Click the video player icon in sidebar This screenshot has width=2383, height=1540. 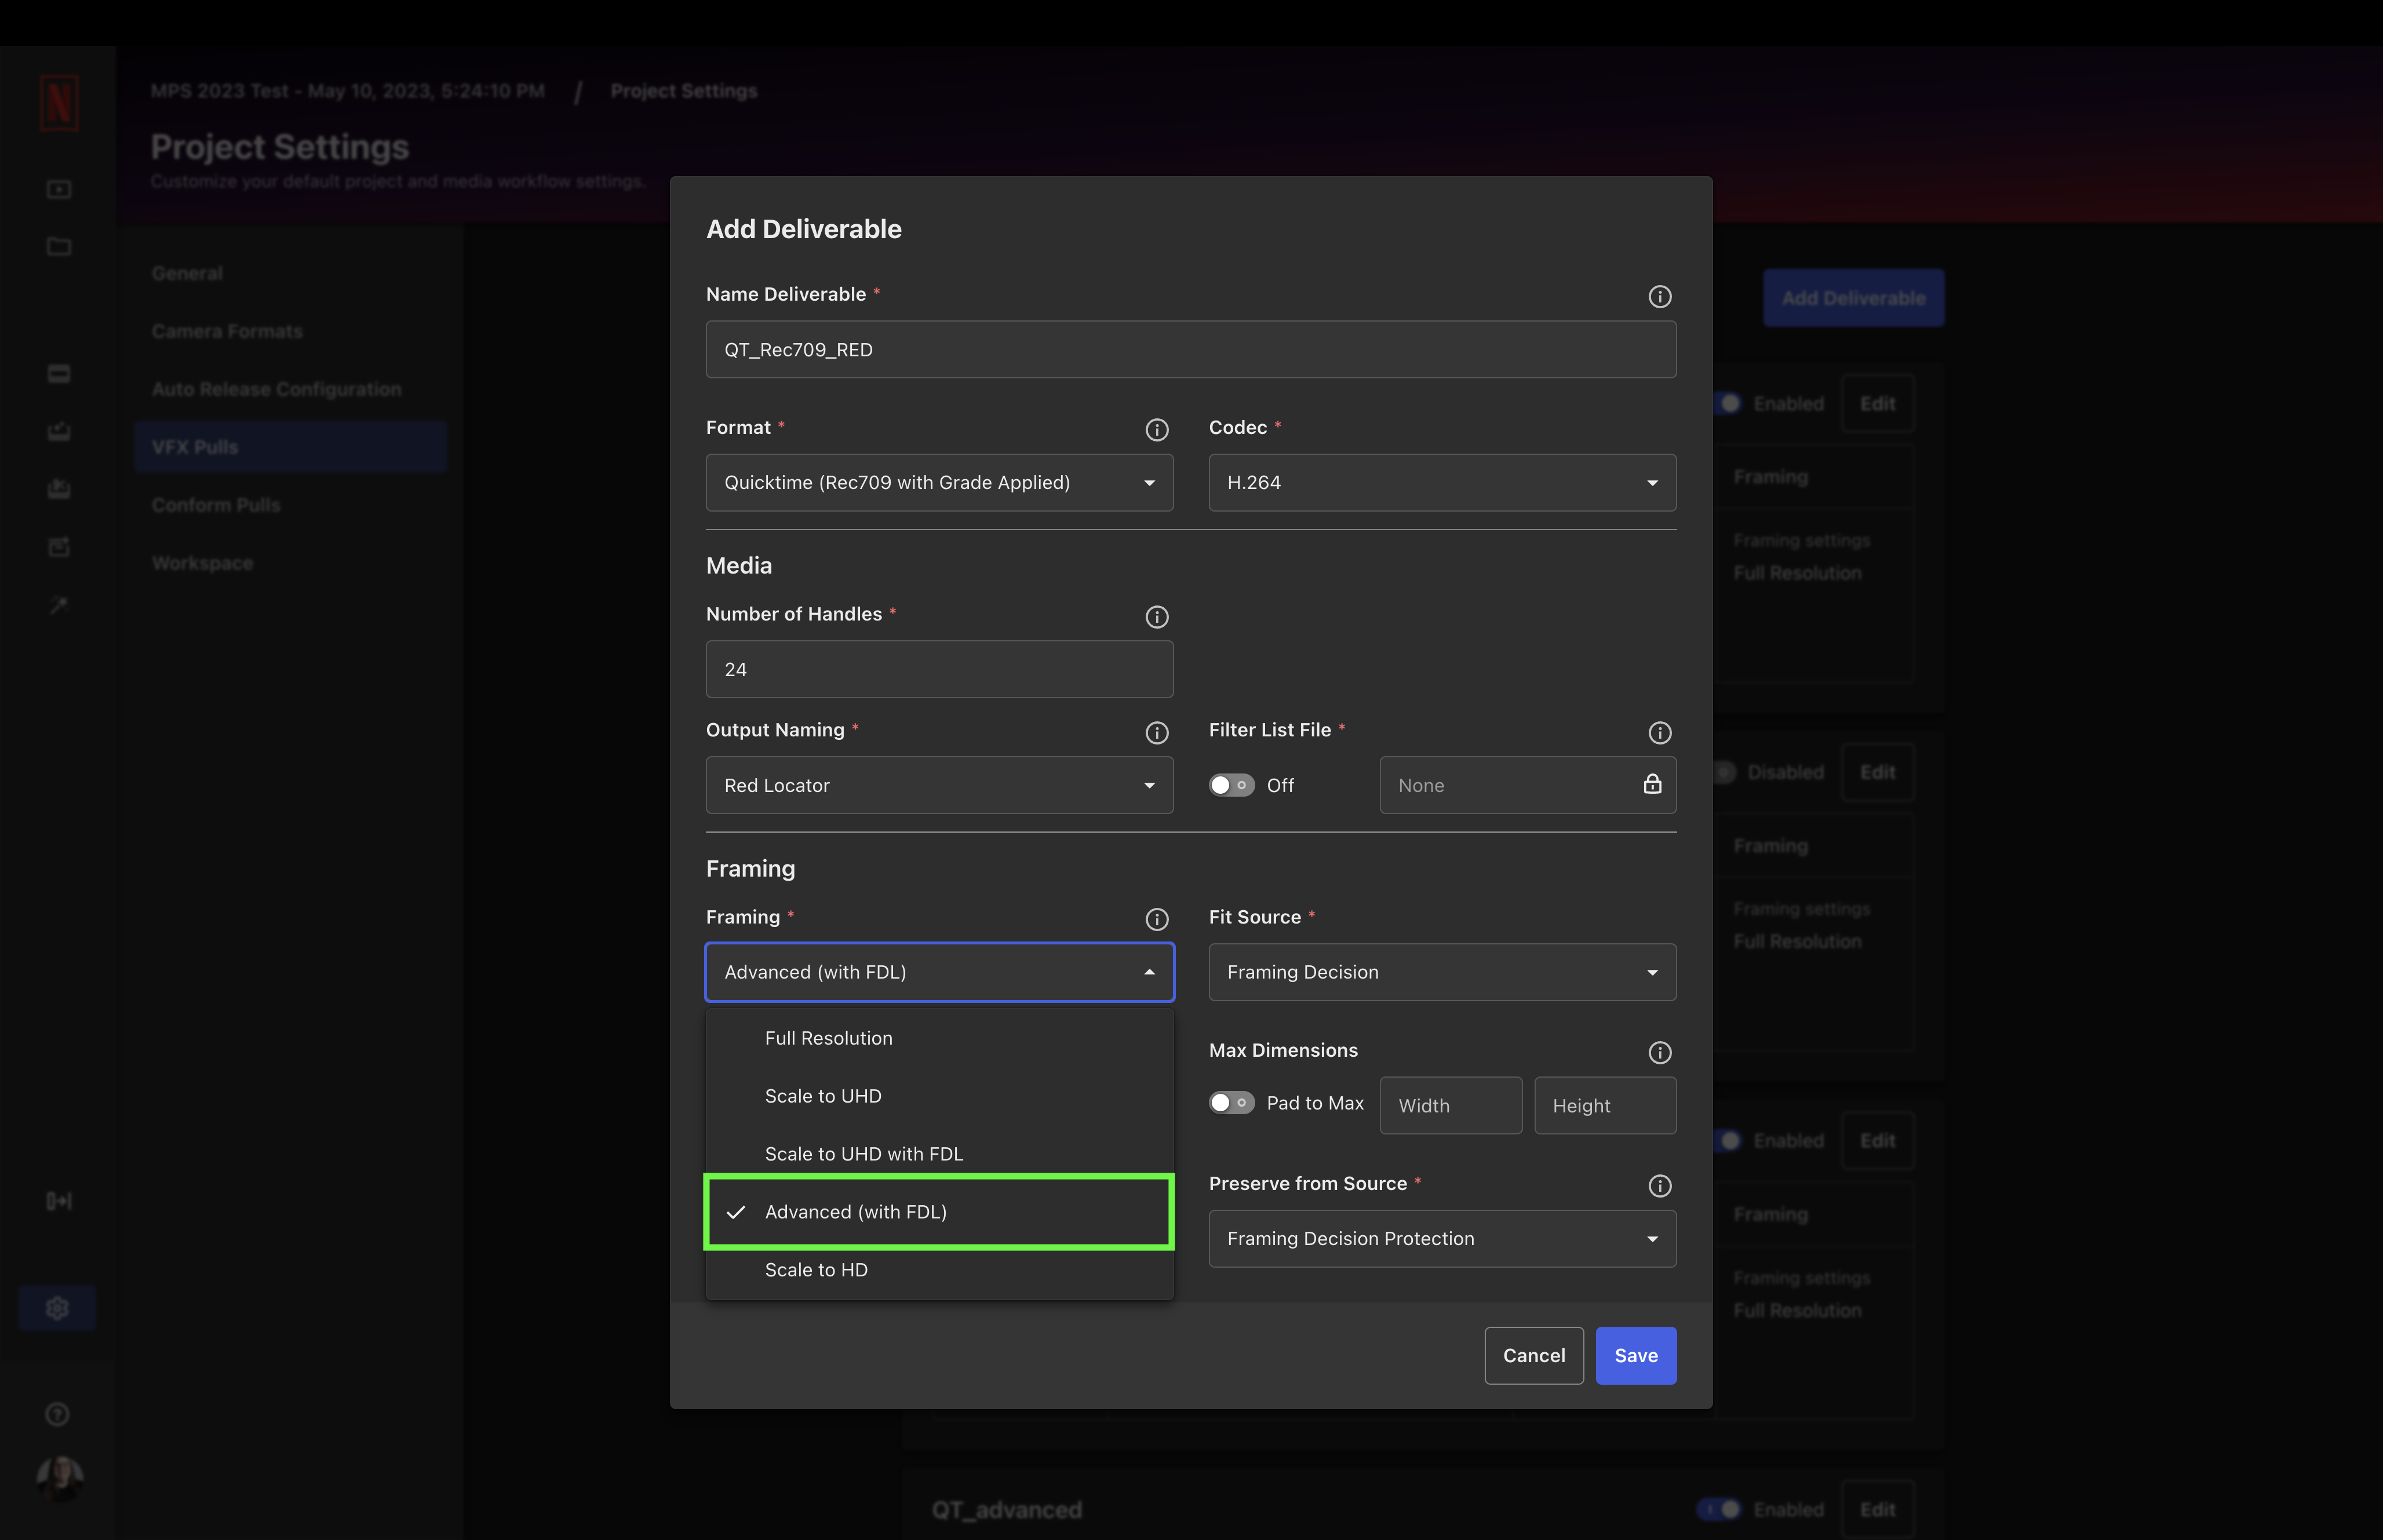[59, 189]
